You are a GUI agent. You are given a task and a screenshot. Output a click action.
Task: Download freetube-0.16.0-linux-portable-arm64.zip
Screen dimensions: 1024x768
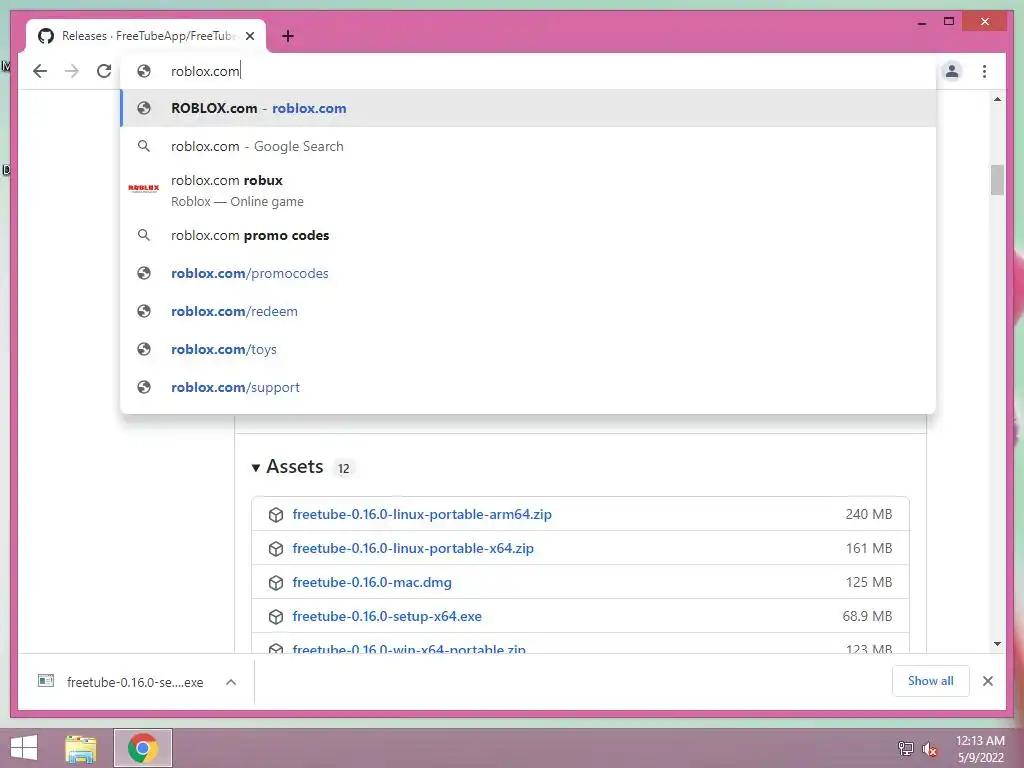[x=422, y=514]
